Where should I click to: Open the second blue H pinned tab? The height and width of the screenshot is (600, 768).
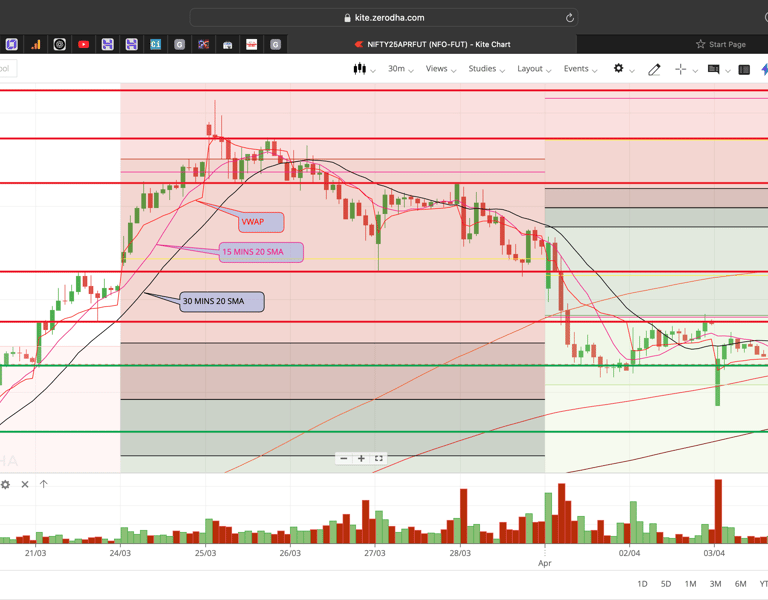131,45
